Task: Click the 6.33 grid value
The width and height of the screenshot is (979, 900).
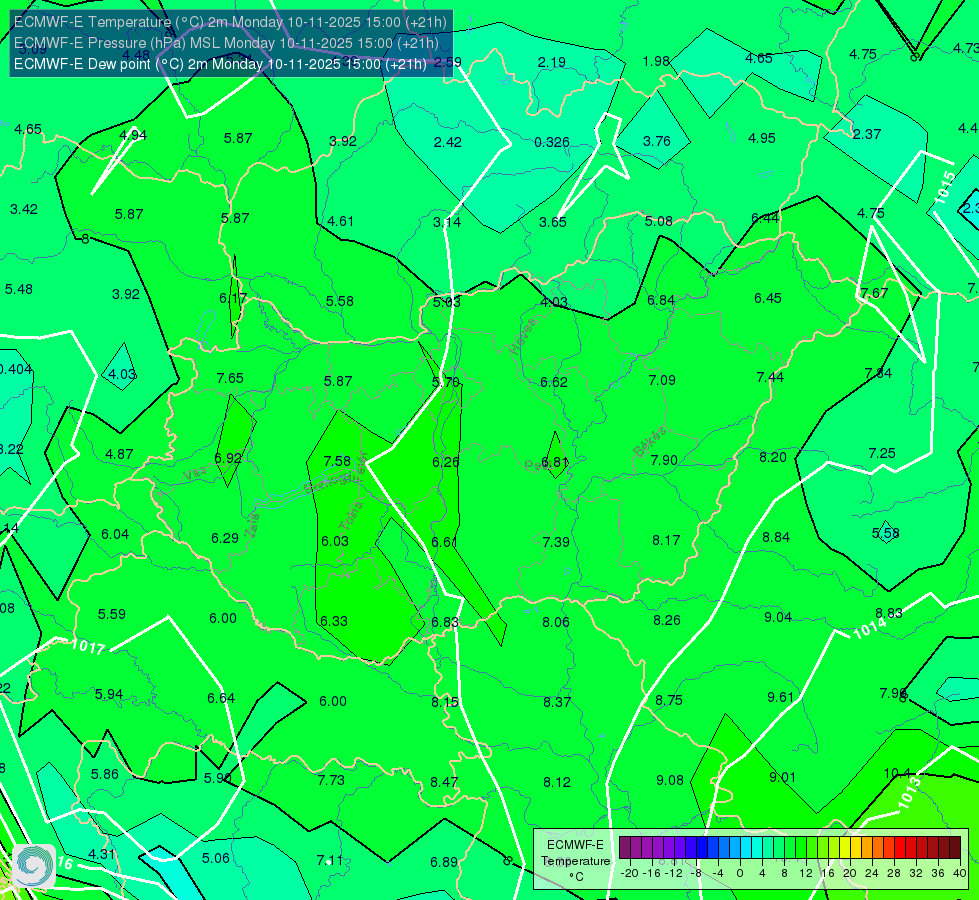Action: 333,621
